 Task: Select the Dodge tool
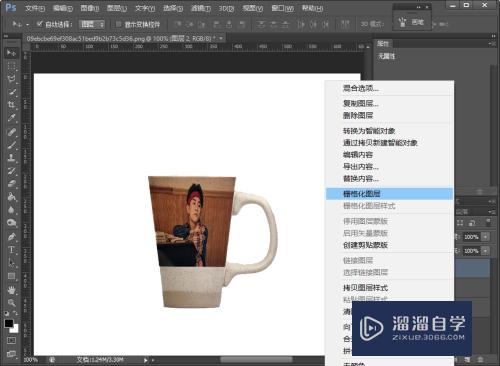[11, 223]
